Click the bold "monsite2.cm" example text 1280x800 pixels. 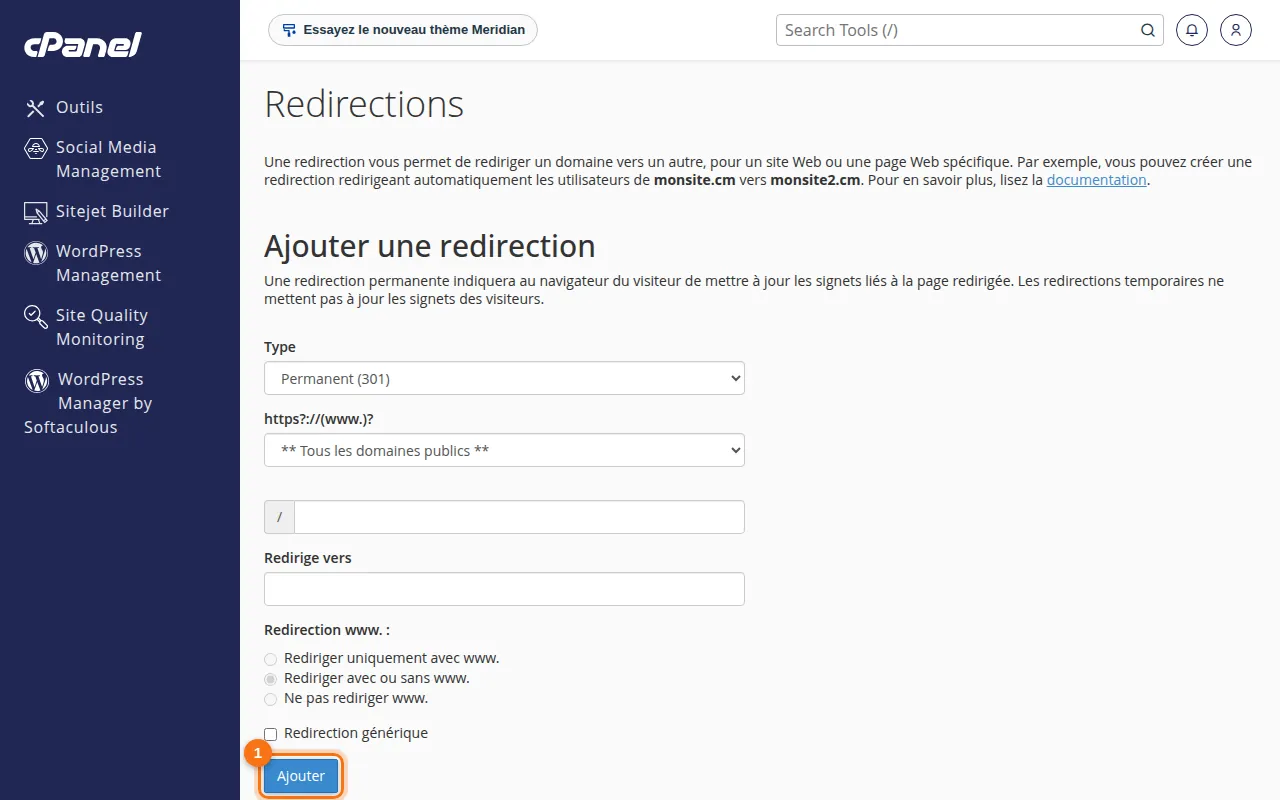pos(815,180)
